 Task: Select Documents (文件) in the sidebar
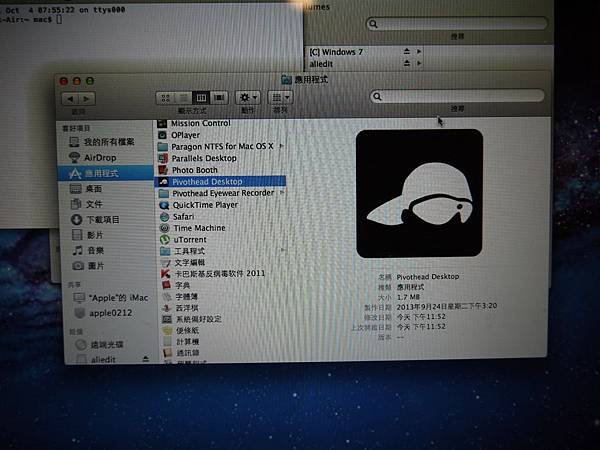pyautogui.click(x=86, y=204)
